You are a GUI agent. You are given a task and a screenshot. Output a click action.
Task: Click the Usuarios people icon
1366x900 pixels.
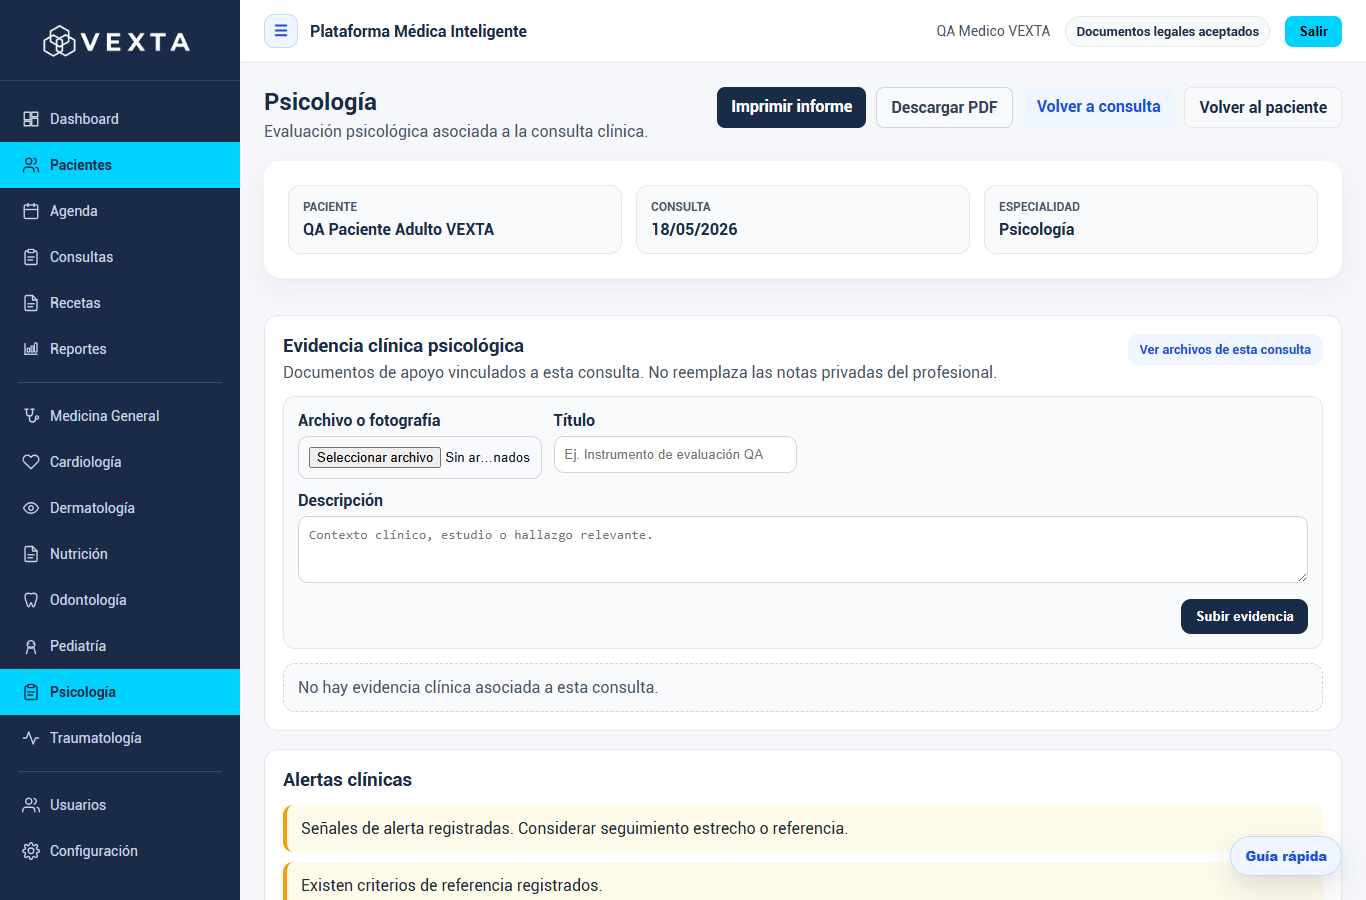coord(31,805)
